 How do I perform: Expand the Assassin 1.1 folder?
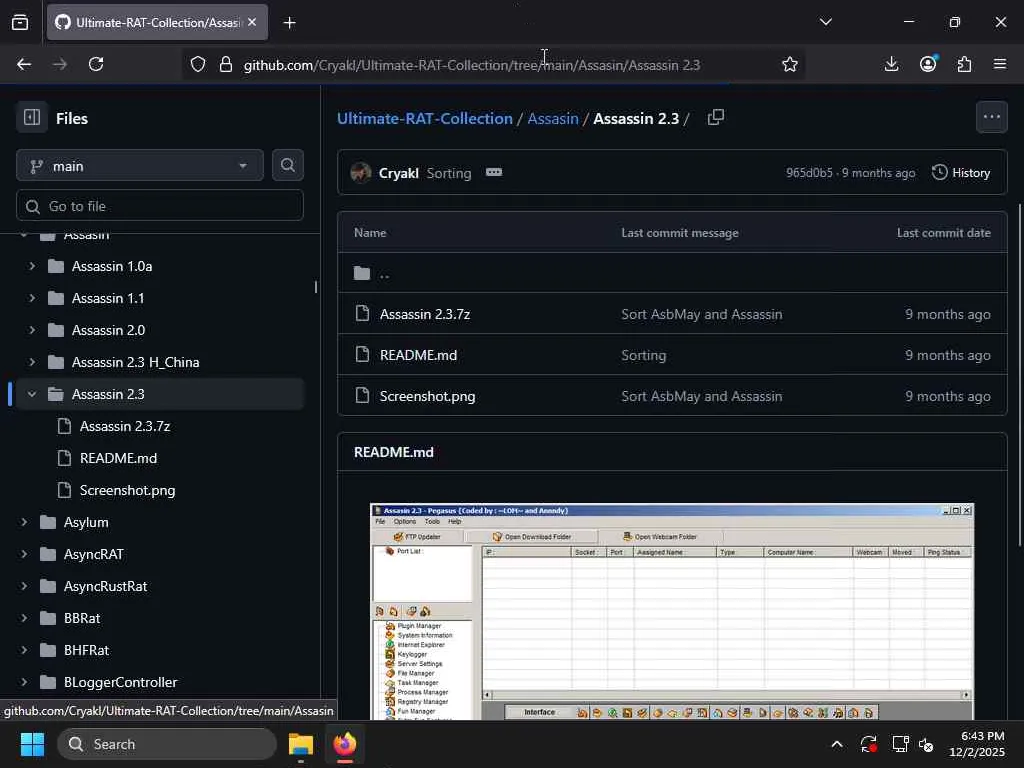tap(31, 298)
